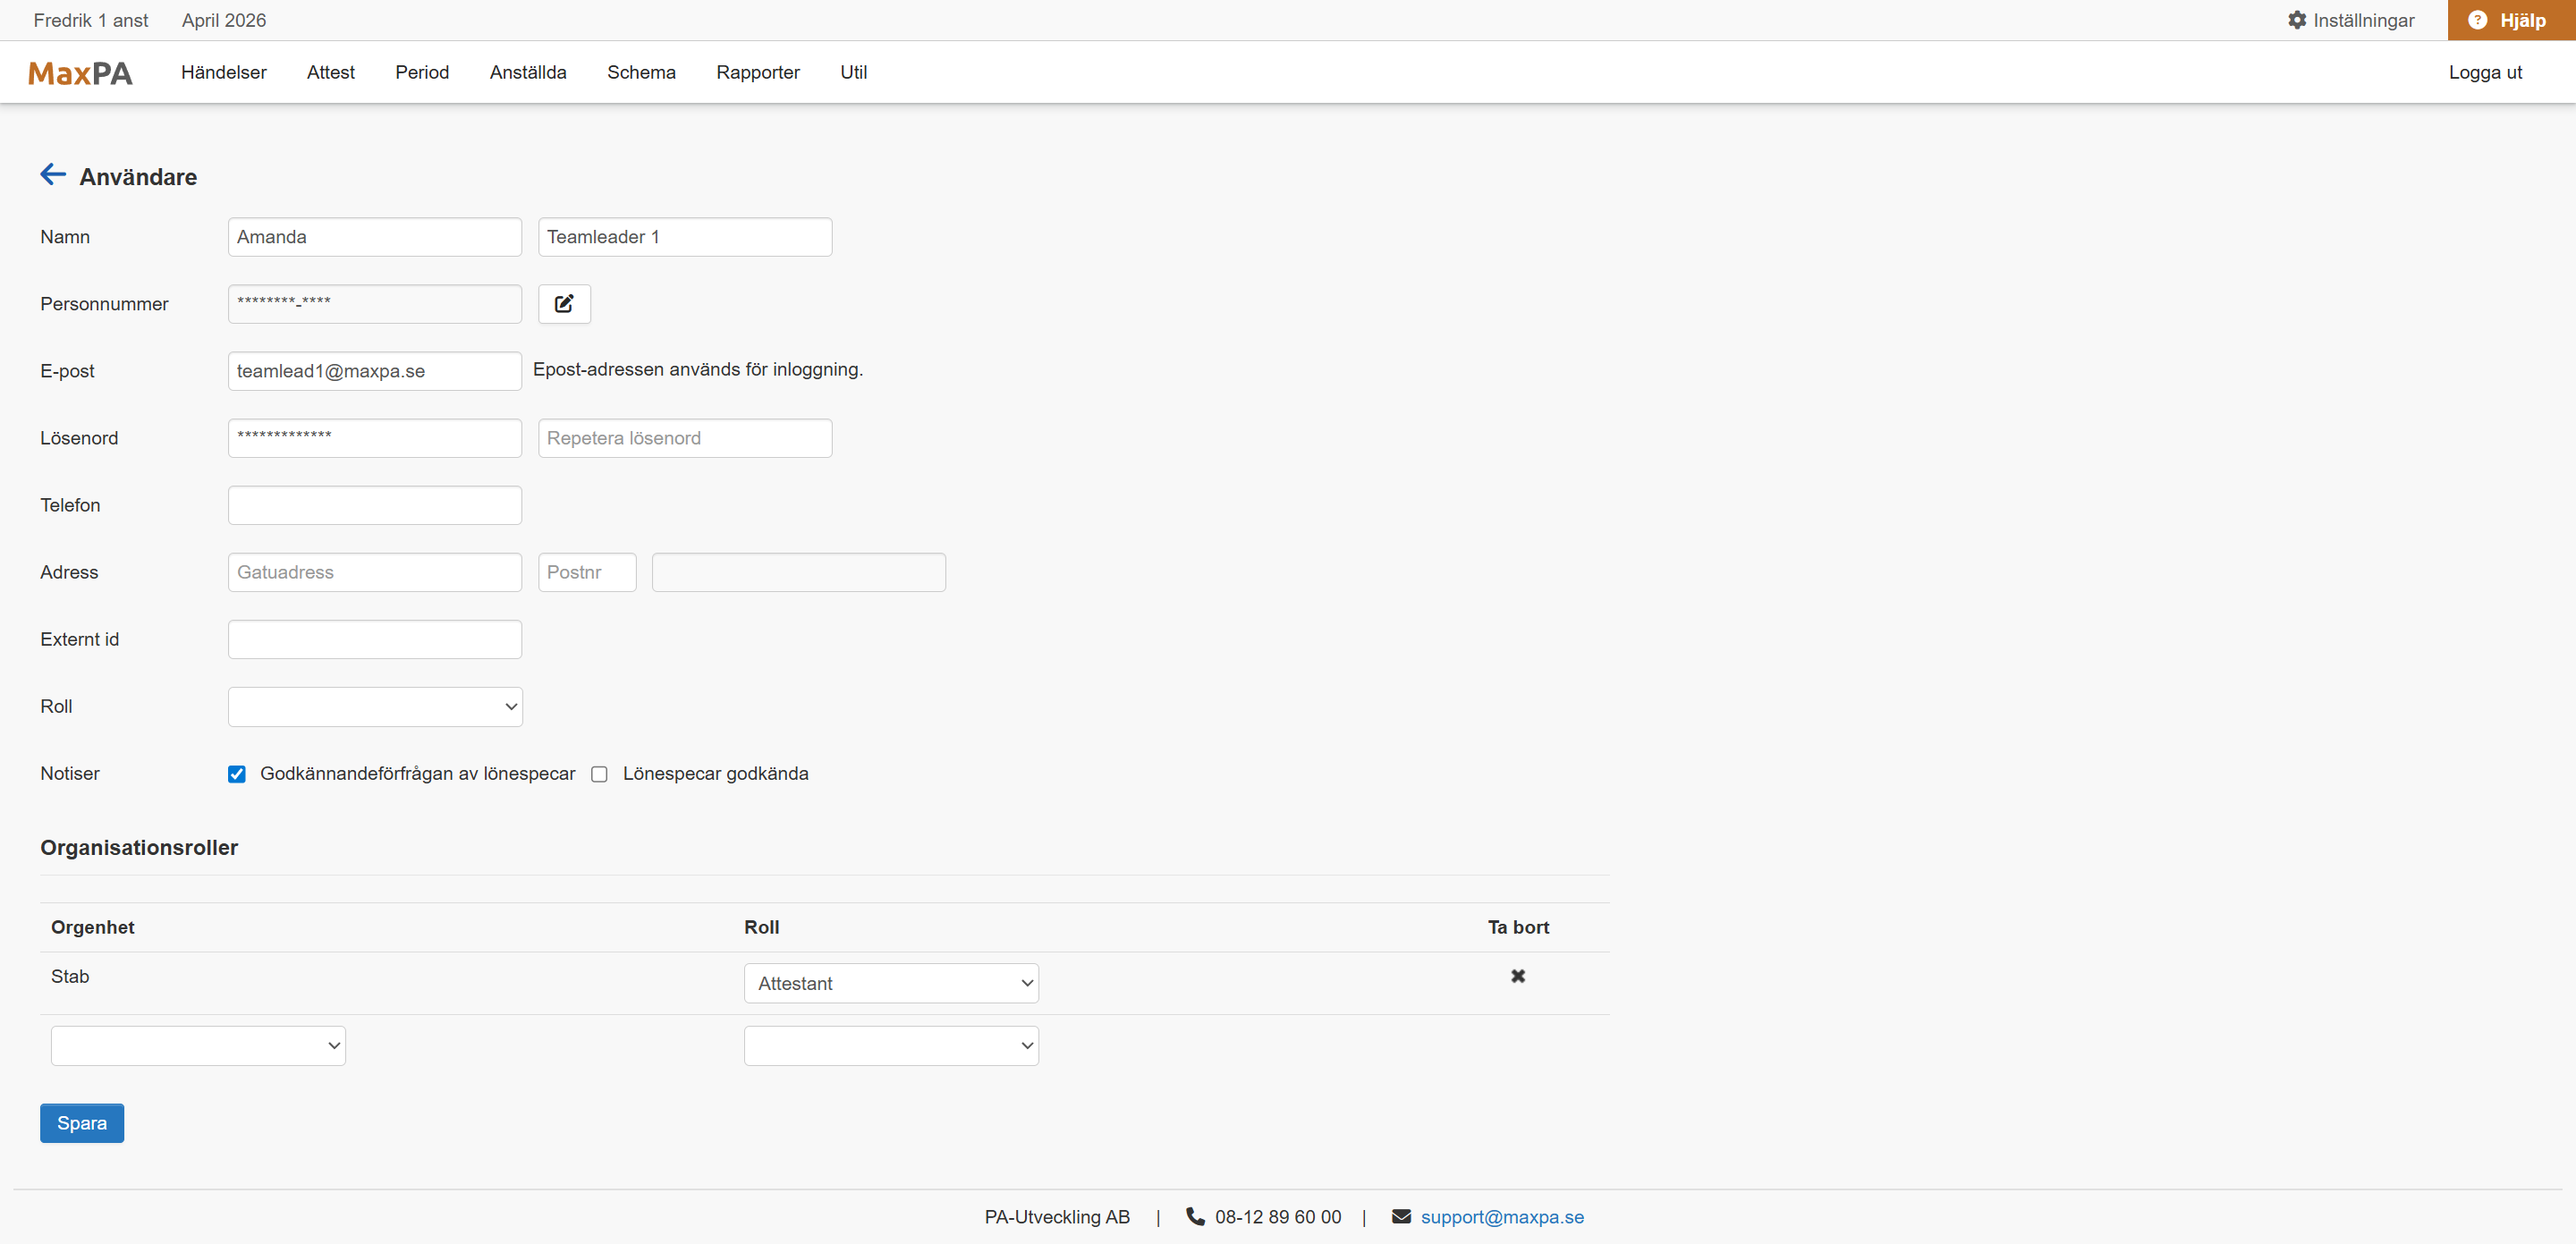This screenshot has height=1244, width=2576.
Task: Click the Repetera lösenord field
Action: click(685, 438)
